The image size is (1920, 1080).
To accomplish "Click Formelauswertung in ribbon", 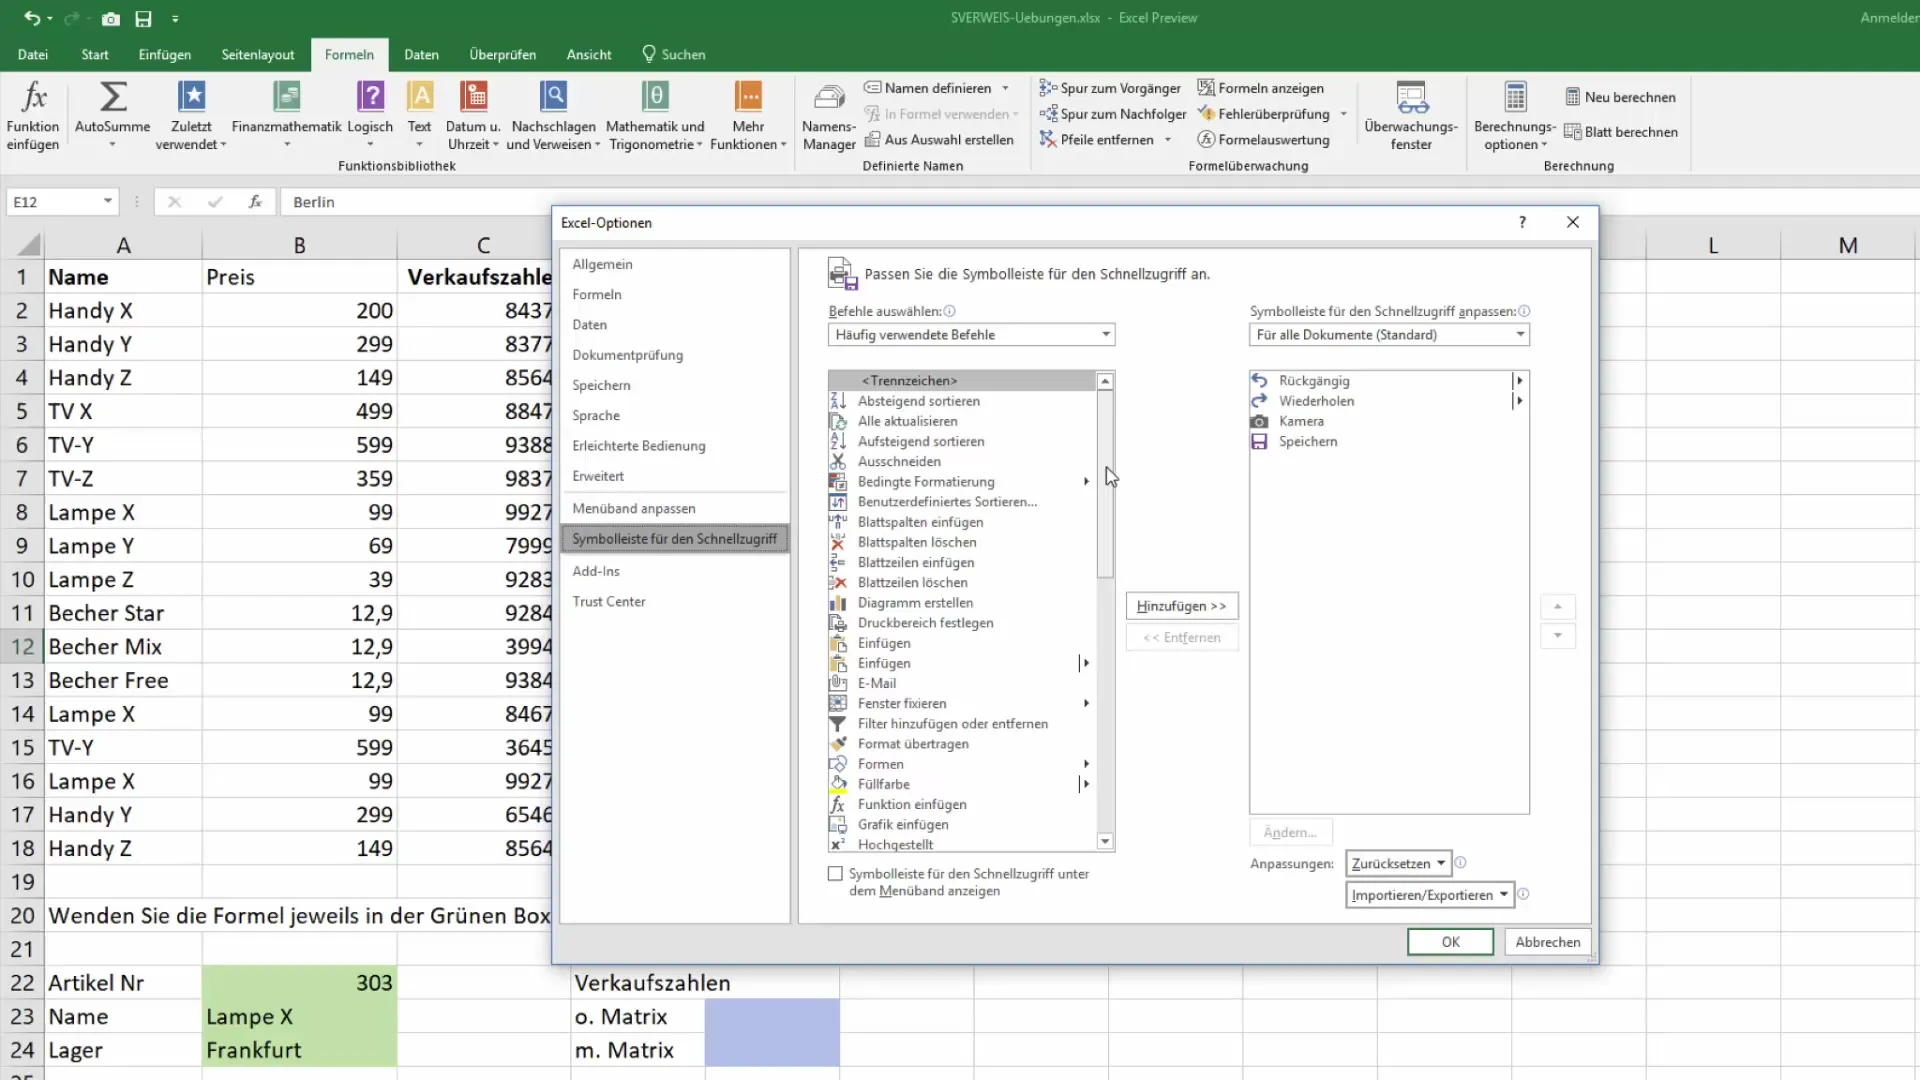I will pos(1264,140).
